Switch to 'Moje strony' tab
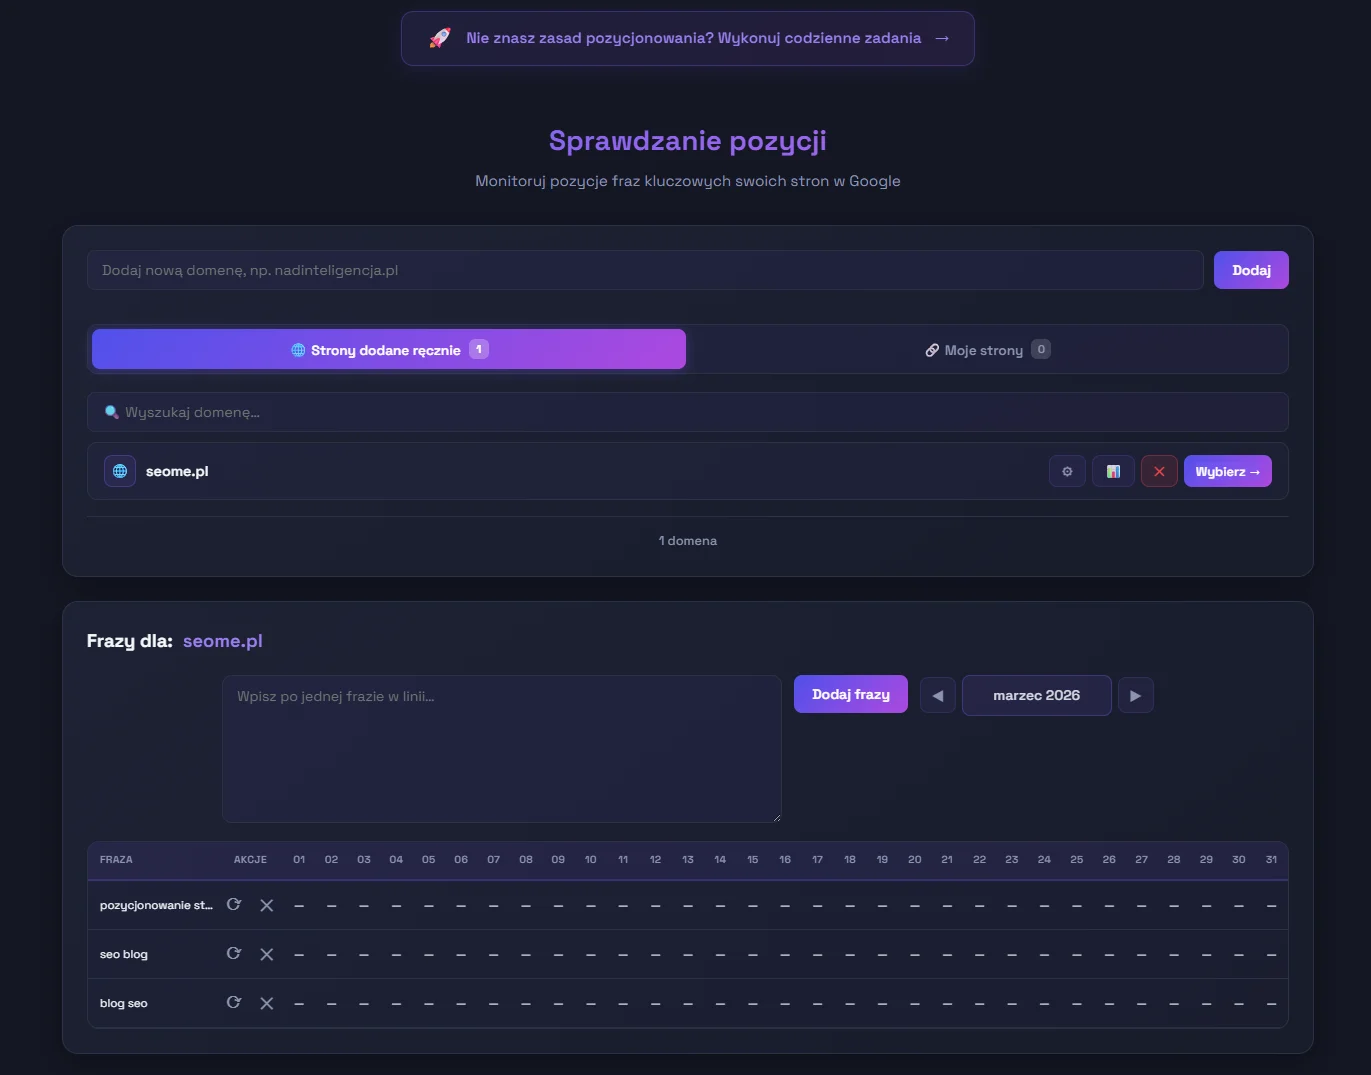This screenshot has width=1371, height=1075. pos(987,350)
